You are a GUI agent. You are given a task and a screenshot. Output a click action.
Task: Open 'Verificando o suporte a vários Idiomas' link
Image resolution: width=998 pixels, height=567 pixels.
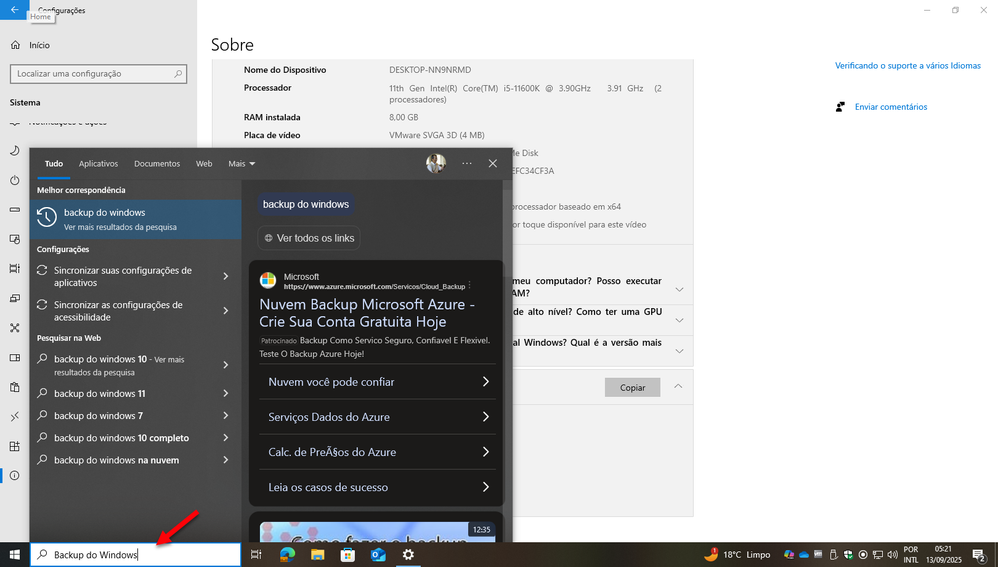tap(908, 66)
